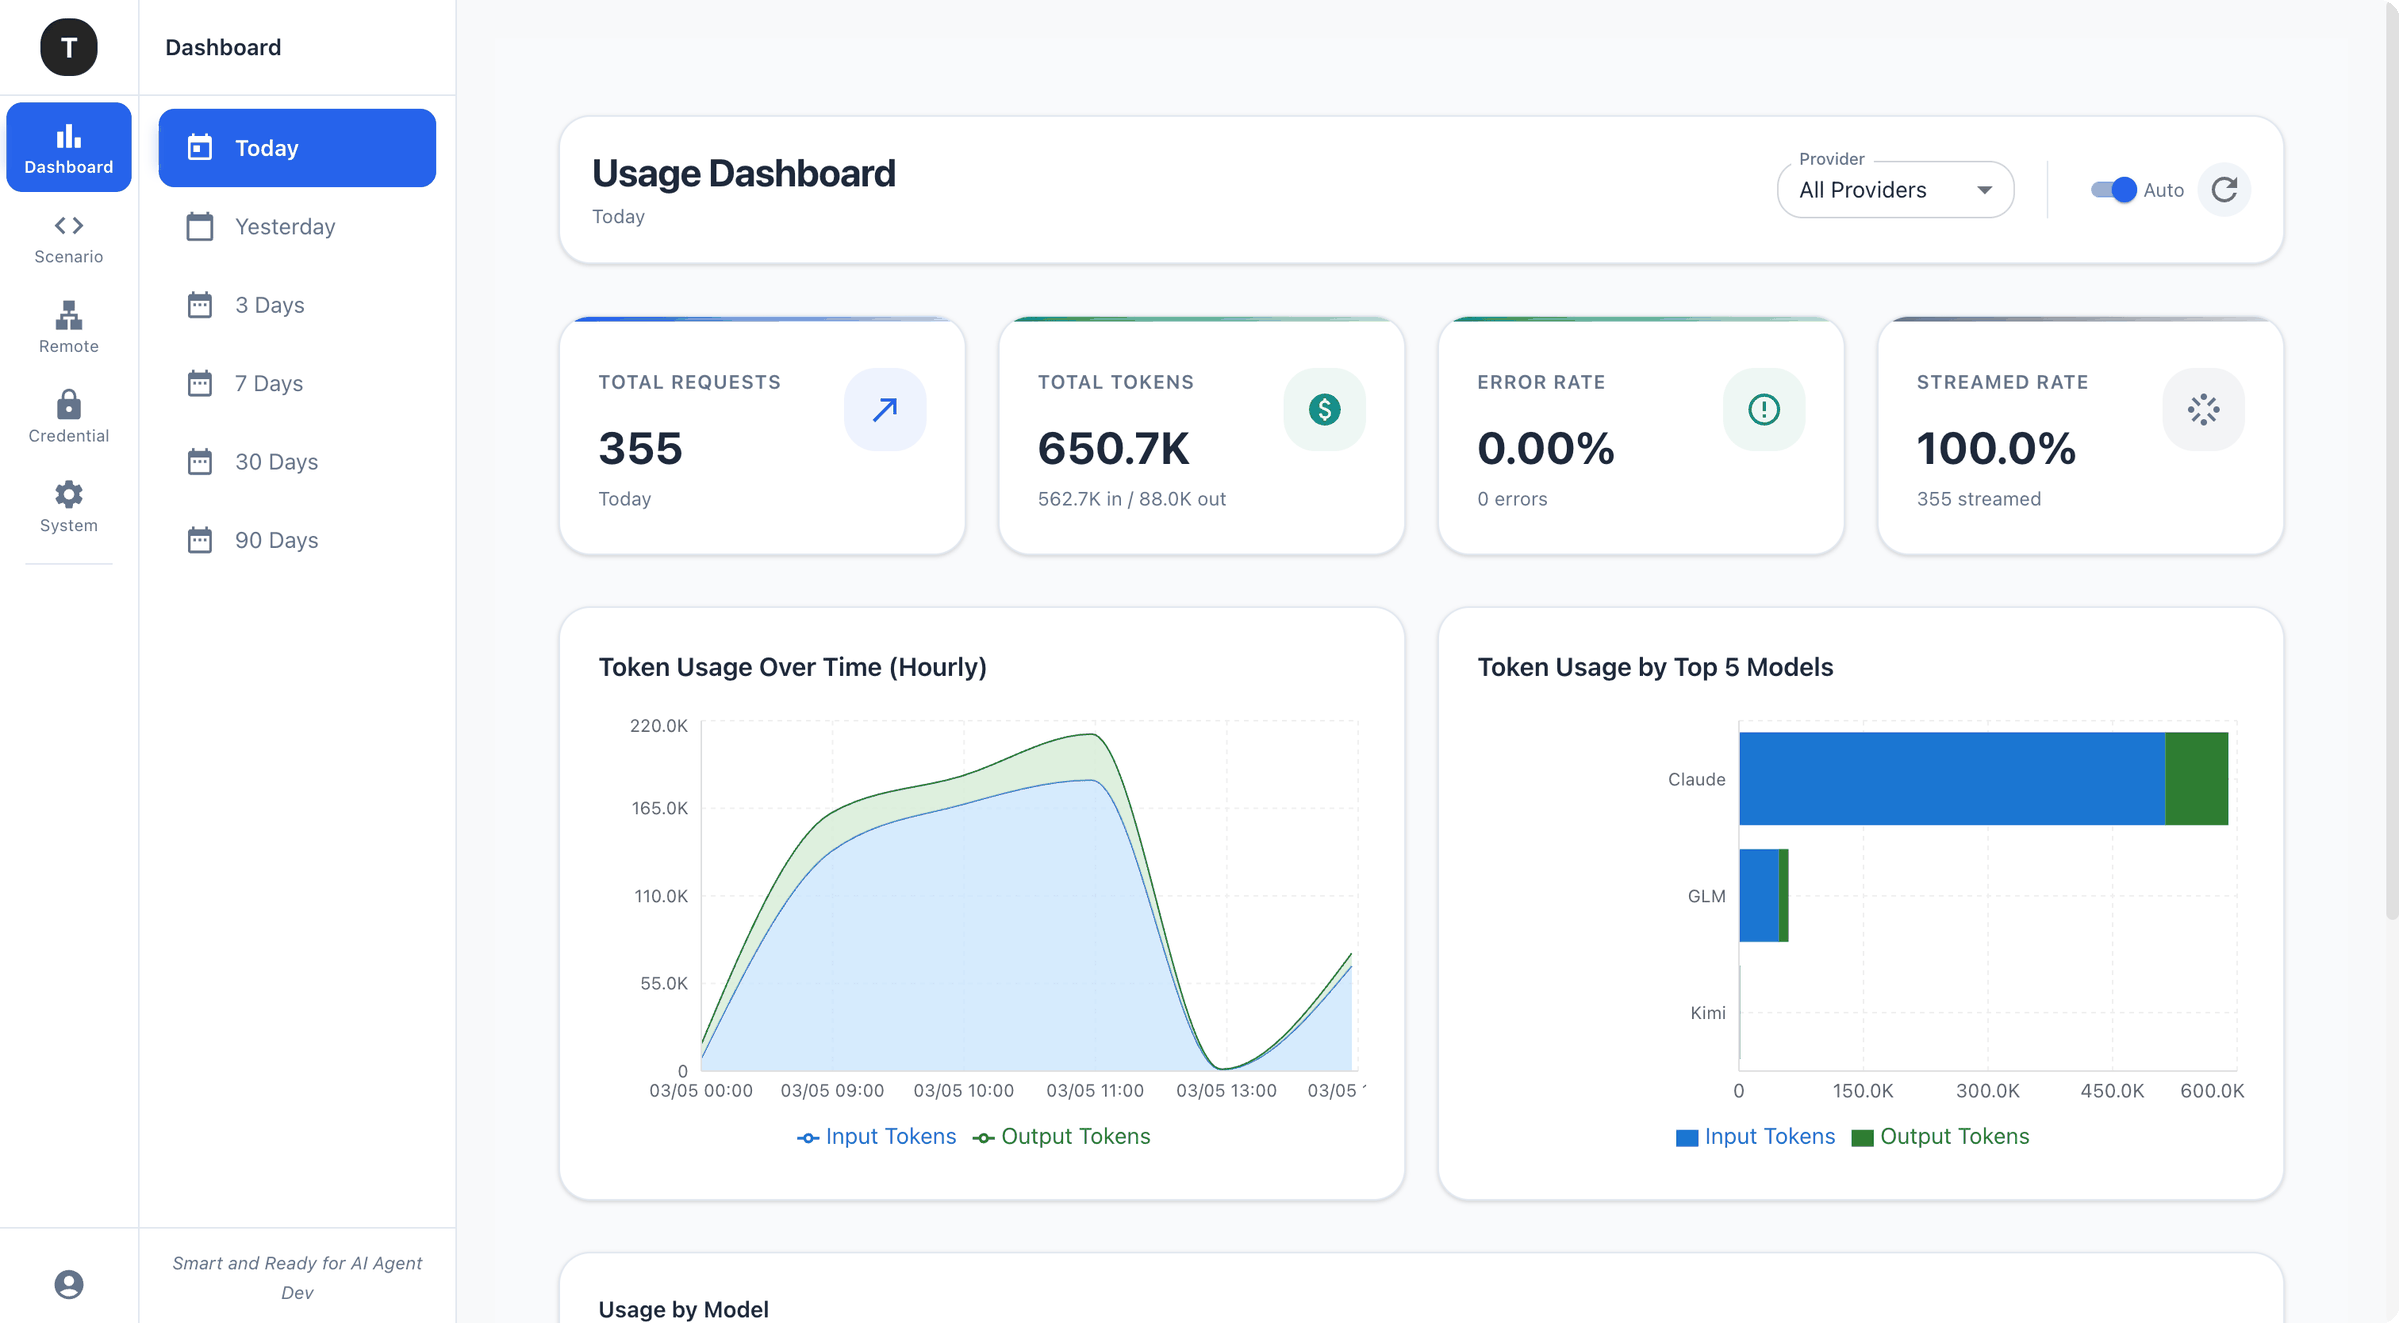Viewport: 2399px width, 1323px height.
Task: Select the 90 Days period
Action: pos(296,539)
